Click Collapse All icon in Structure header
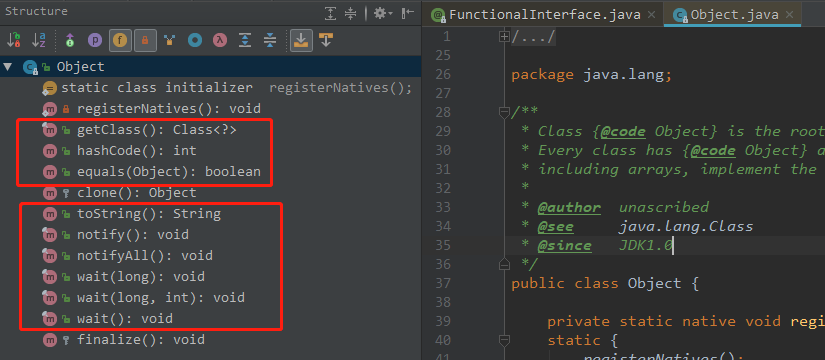825x360 pixels. click(350, 13)
